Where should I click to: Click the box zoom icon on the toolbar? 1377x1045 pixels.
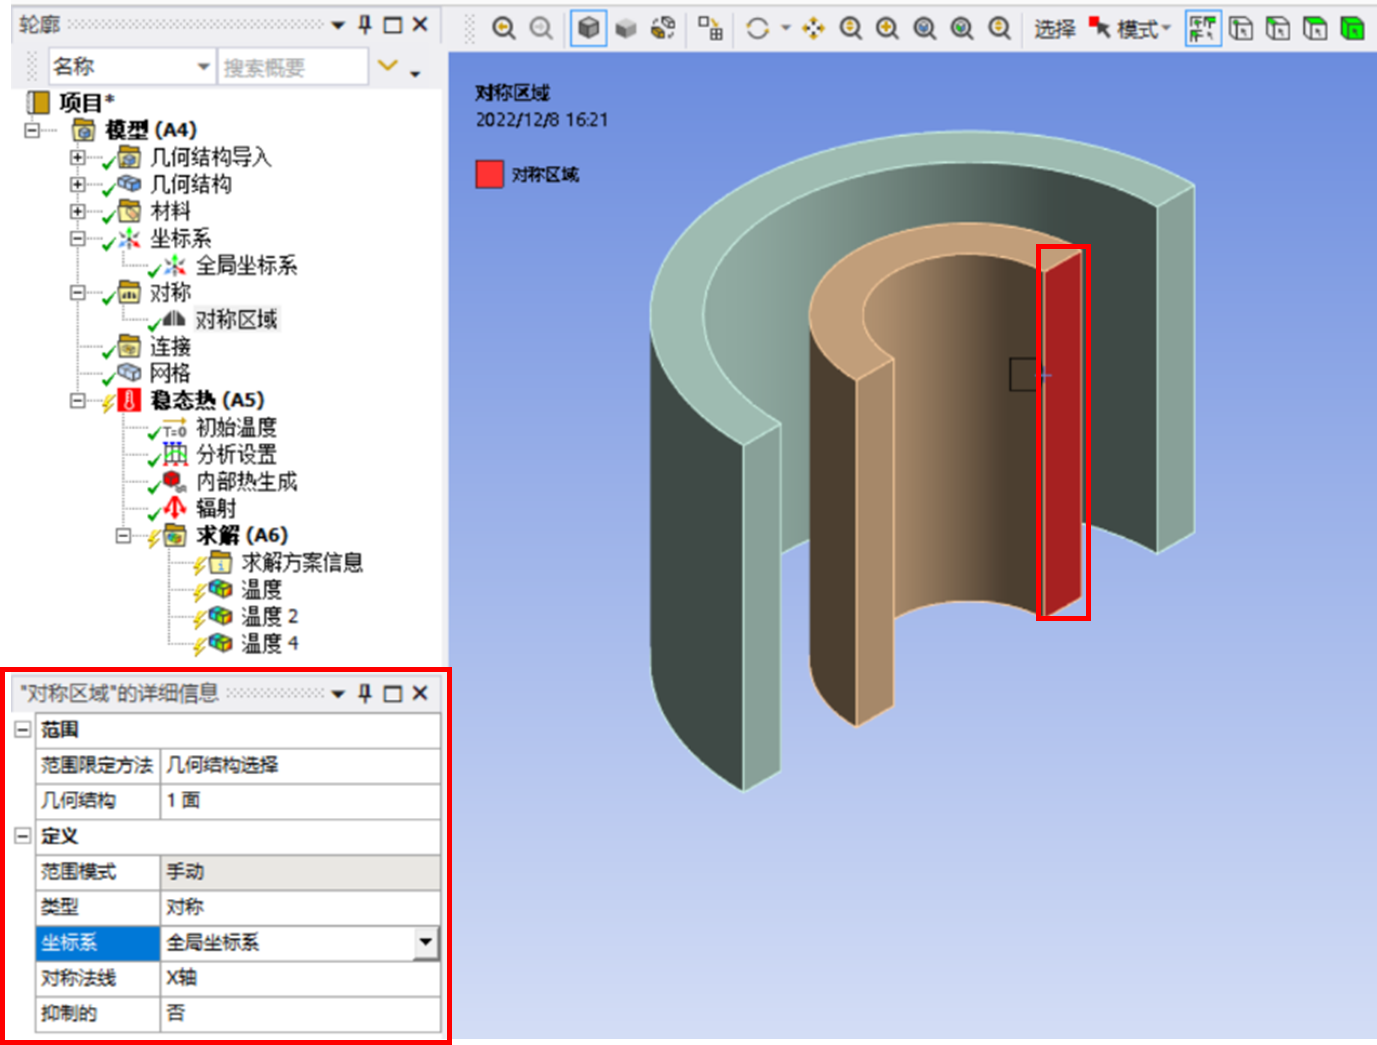point(887,28)
